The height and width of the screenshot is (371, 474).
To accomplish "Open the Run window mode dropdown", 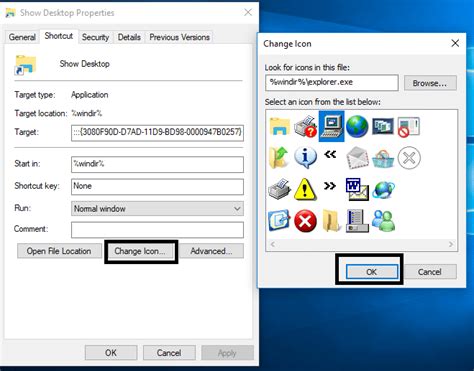I will [157, 209].
